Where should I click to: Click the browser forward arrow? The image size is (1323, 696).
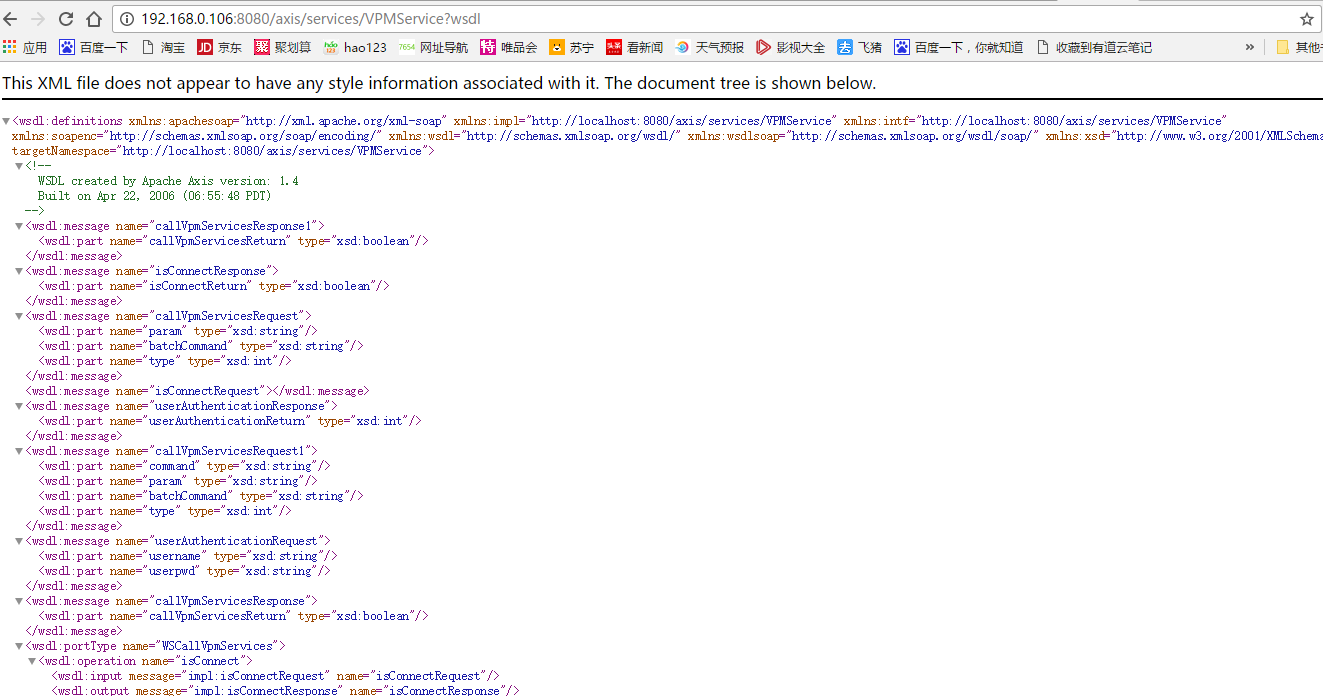(38, 19)
